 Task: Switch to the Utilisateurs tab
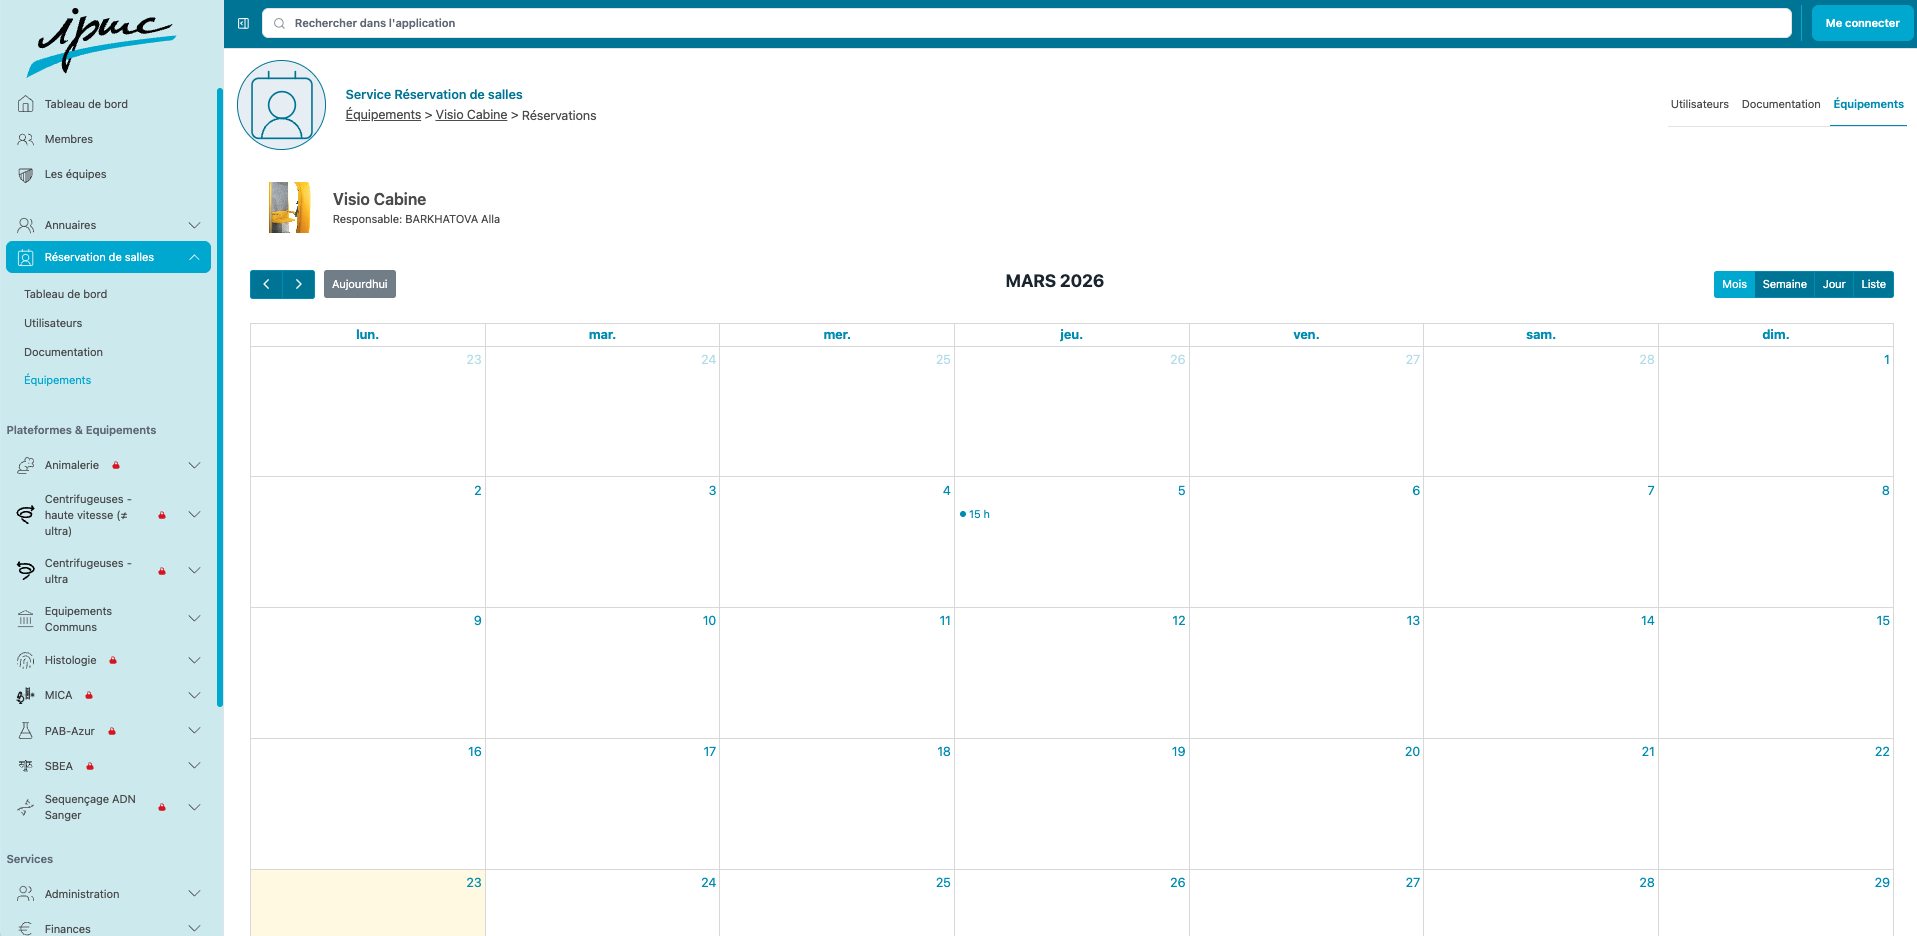[x=1699, y=104]
